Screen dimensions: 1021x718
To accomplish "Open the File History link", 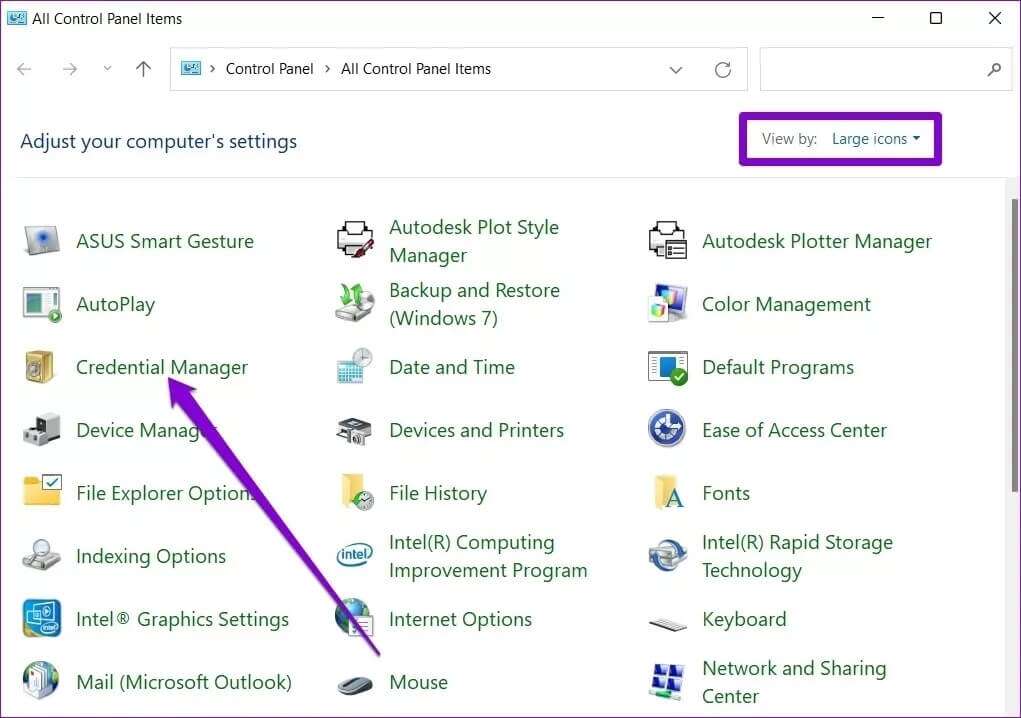I will click(x=438, y=493).
